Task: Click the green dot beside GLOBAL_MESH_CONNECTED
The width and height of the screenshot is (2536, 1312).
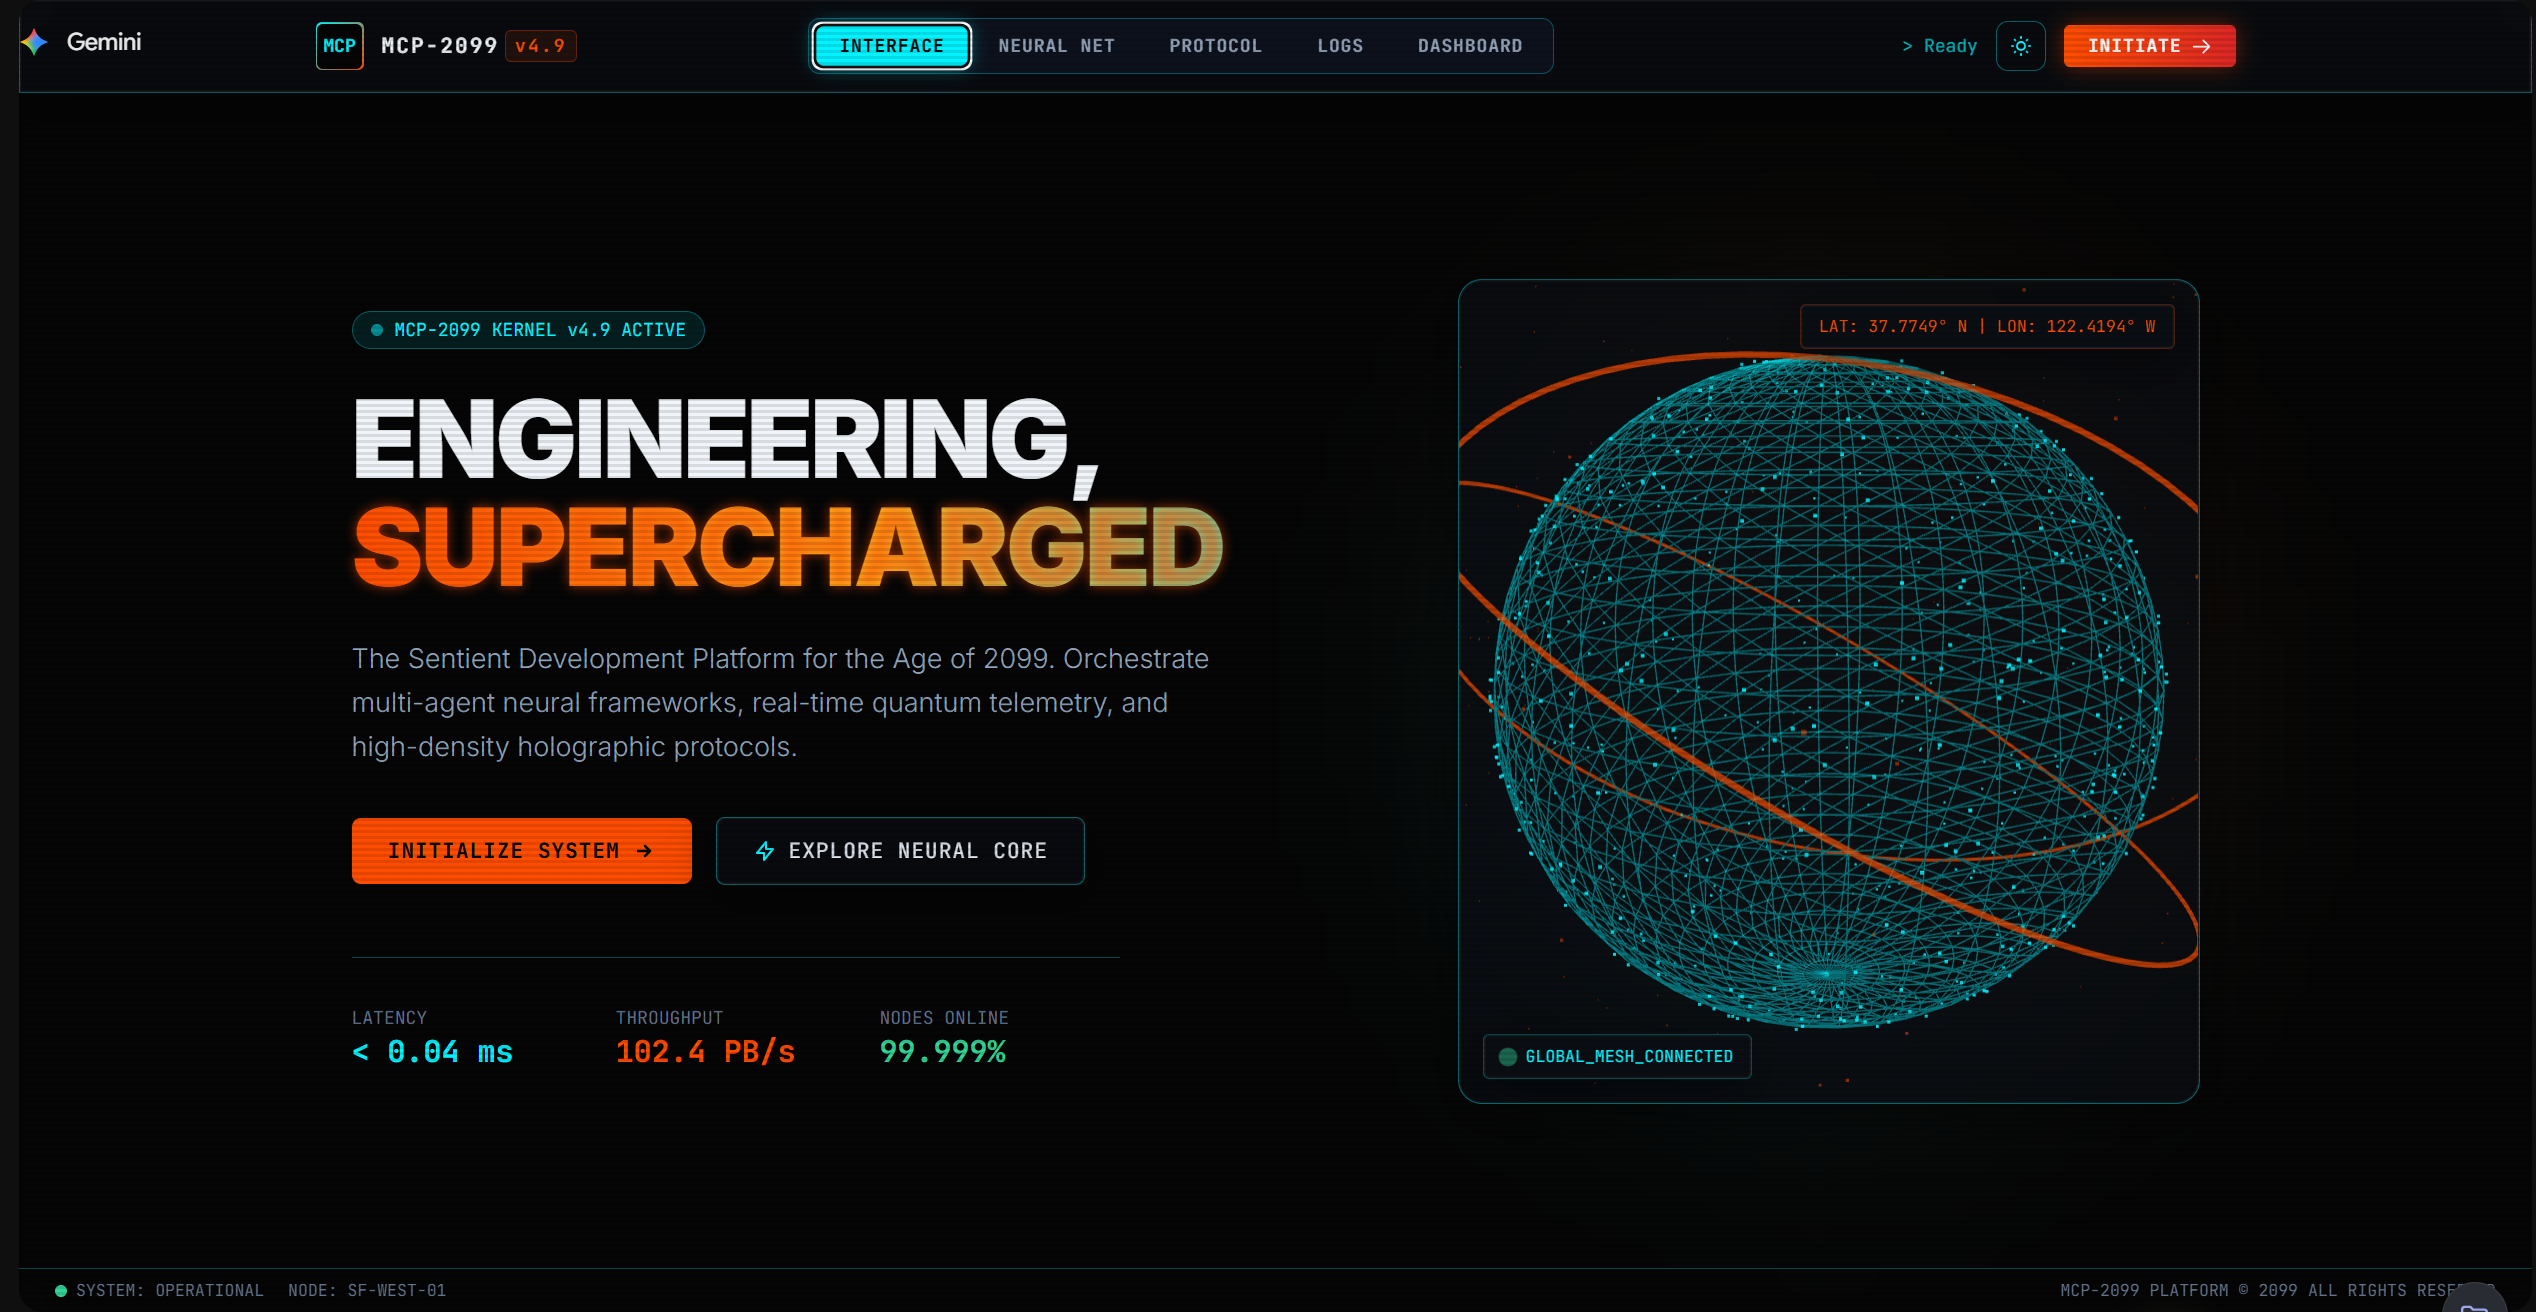Action: (1508, 1057)
